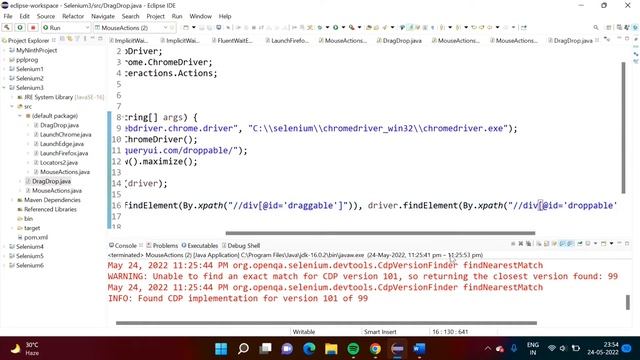Click the weather widget showing 30°C Haze

click(25, 349)
